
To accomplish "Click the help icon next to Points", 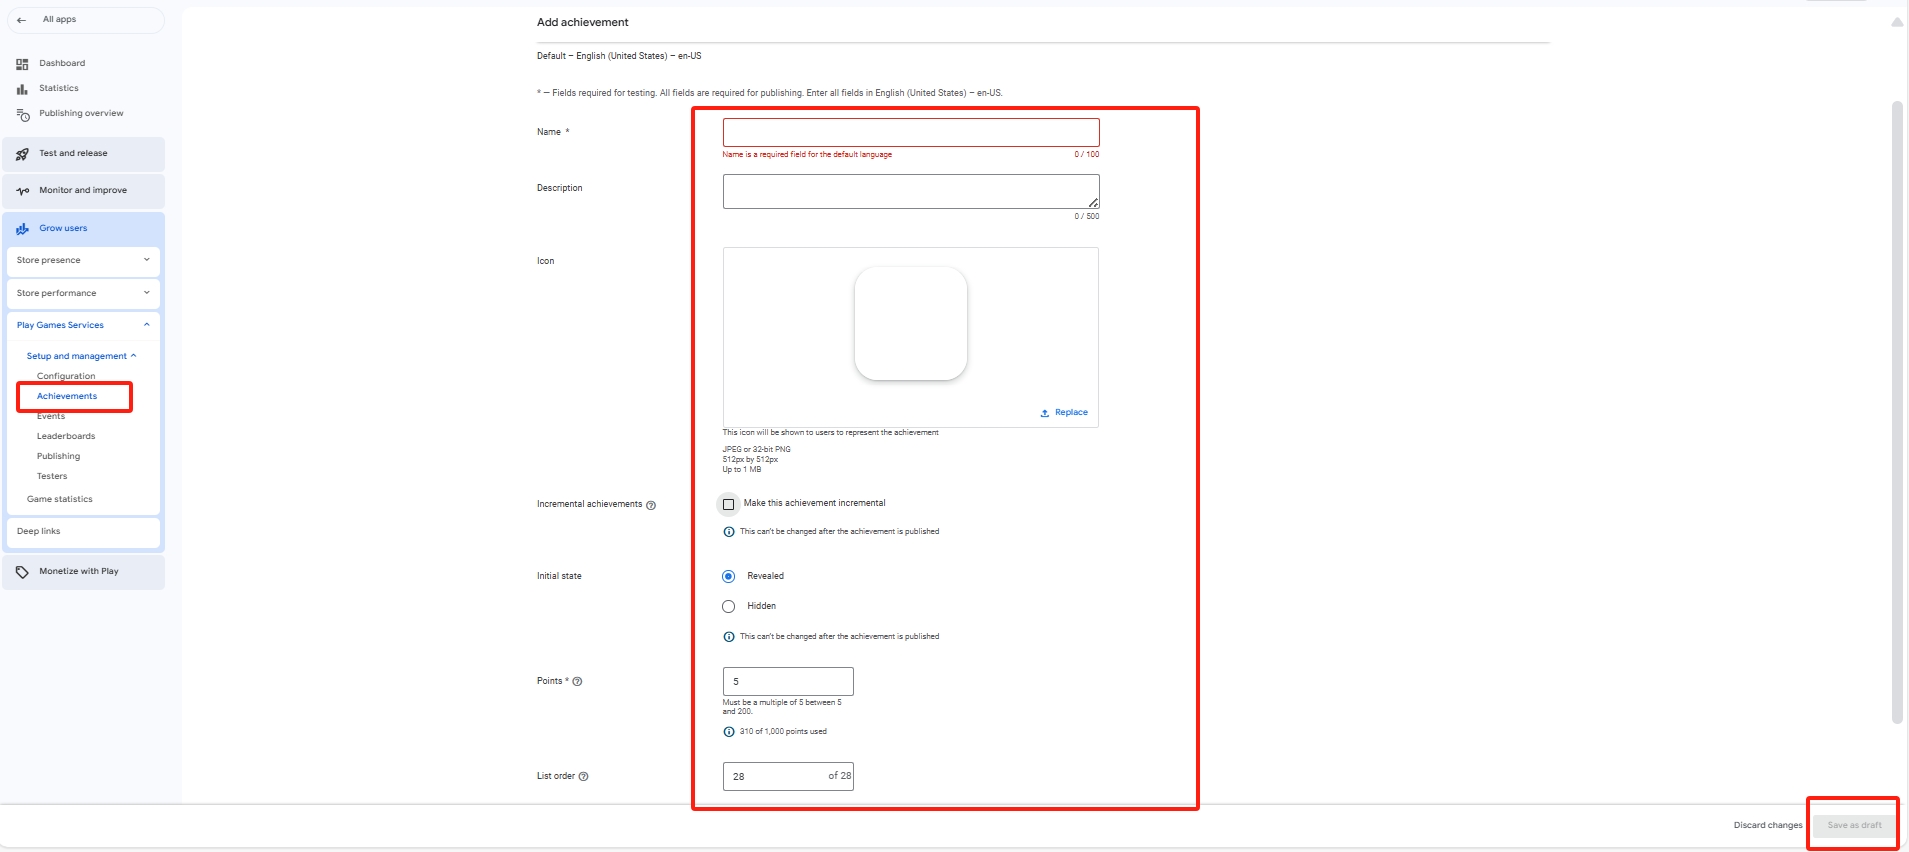I will point(577,682).
